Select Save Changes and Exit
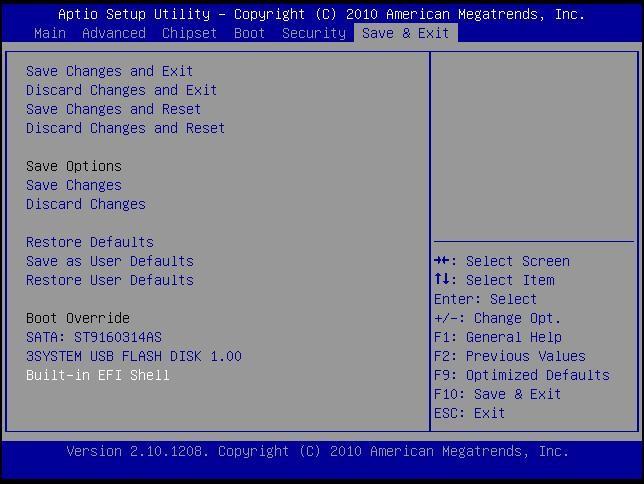644x484 pixels. (109, 71)
